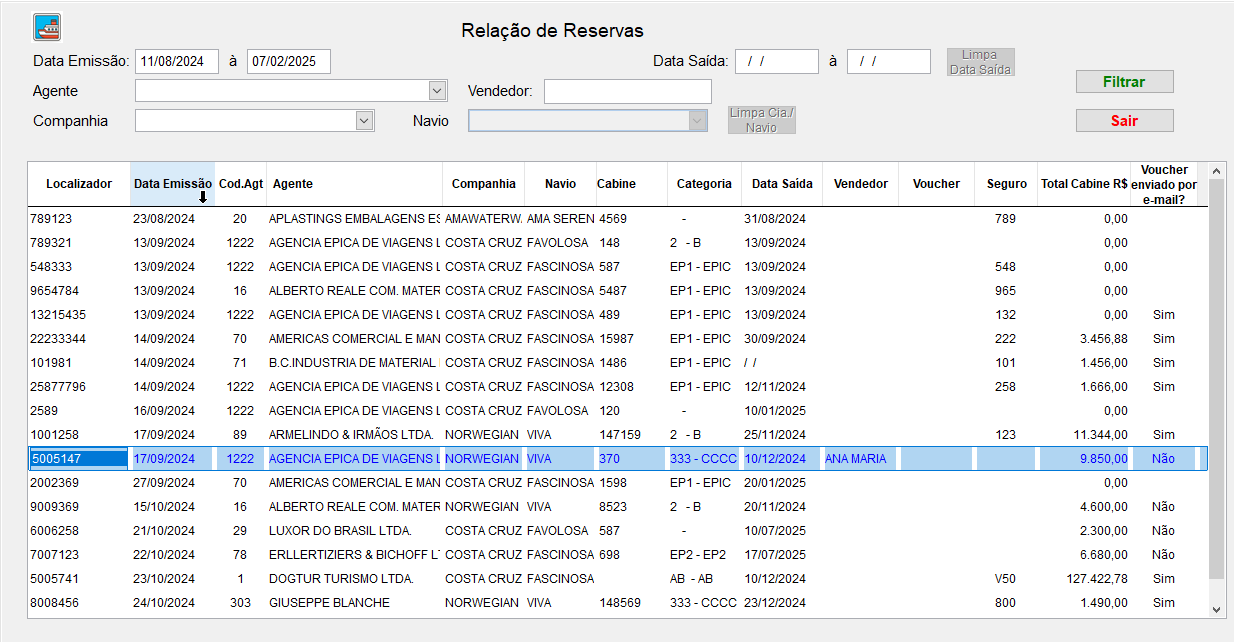This screenshot has width=1234, height=642.
Task: Select the DOGTUR TURISMO LTDA. row
Action: 340,579
